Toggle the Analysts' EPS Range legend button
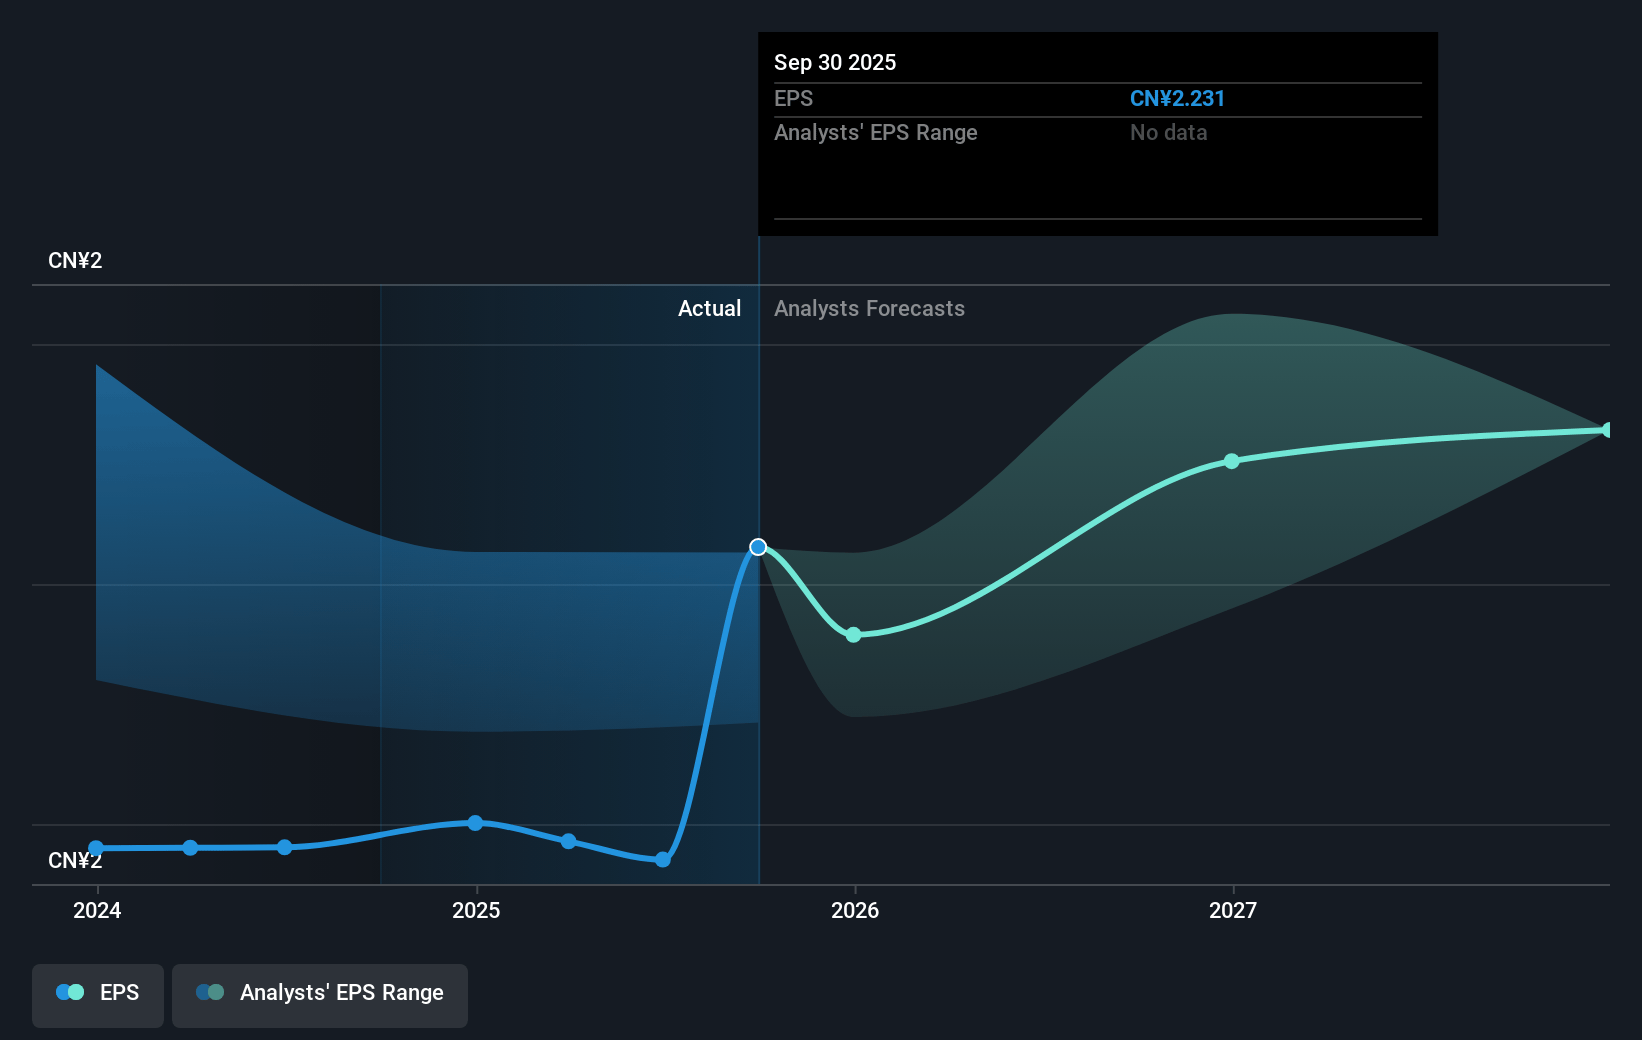 point(320,994)
